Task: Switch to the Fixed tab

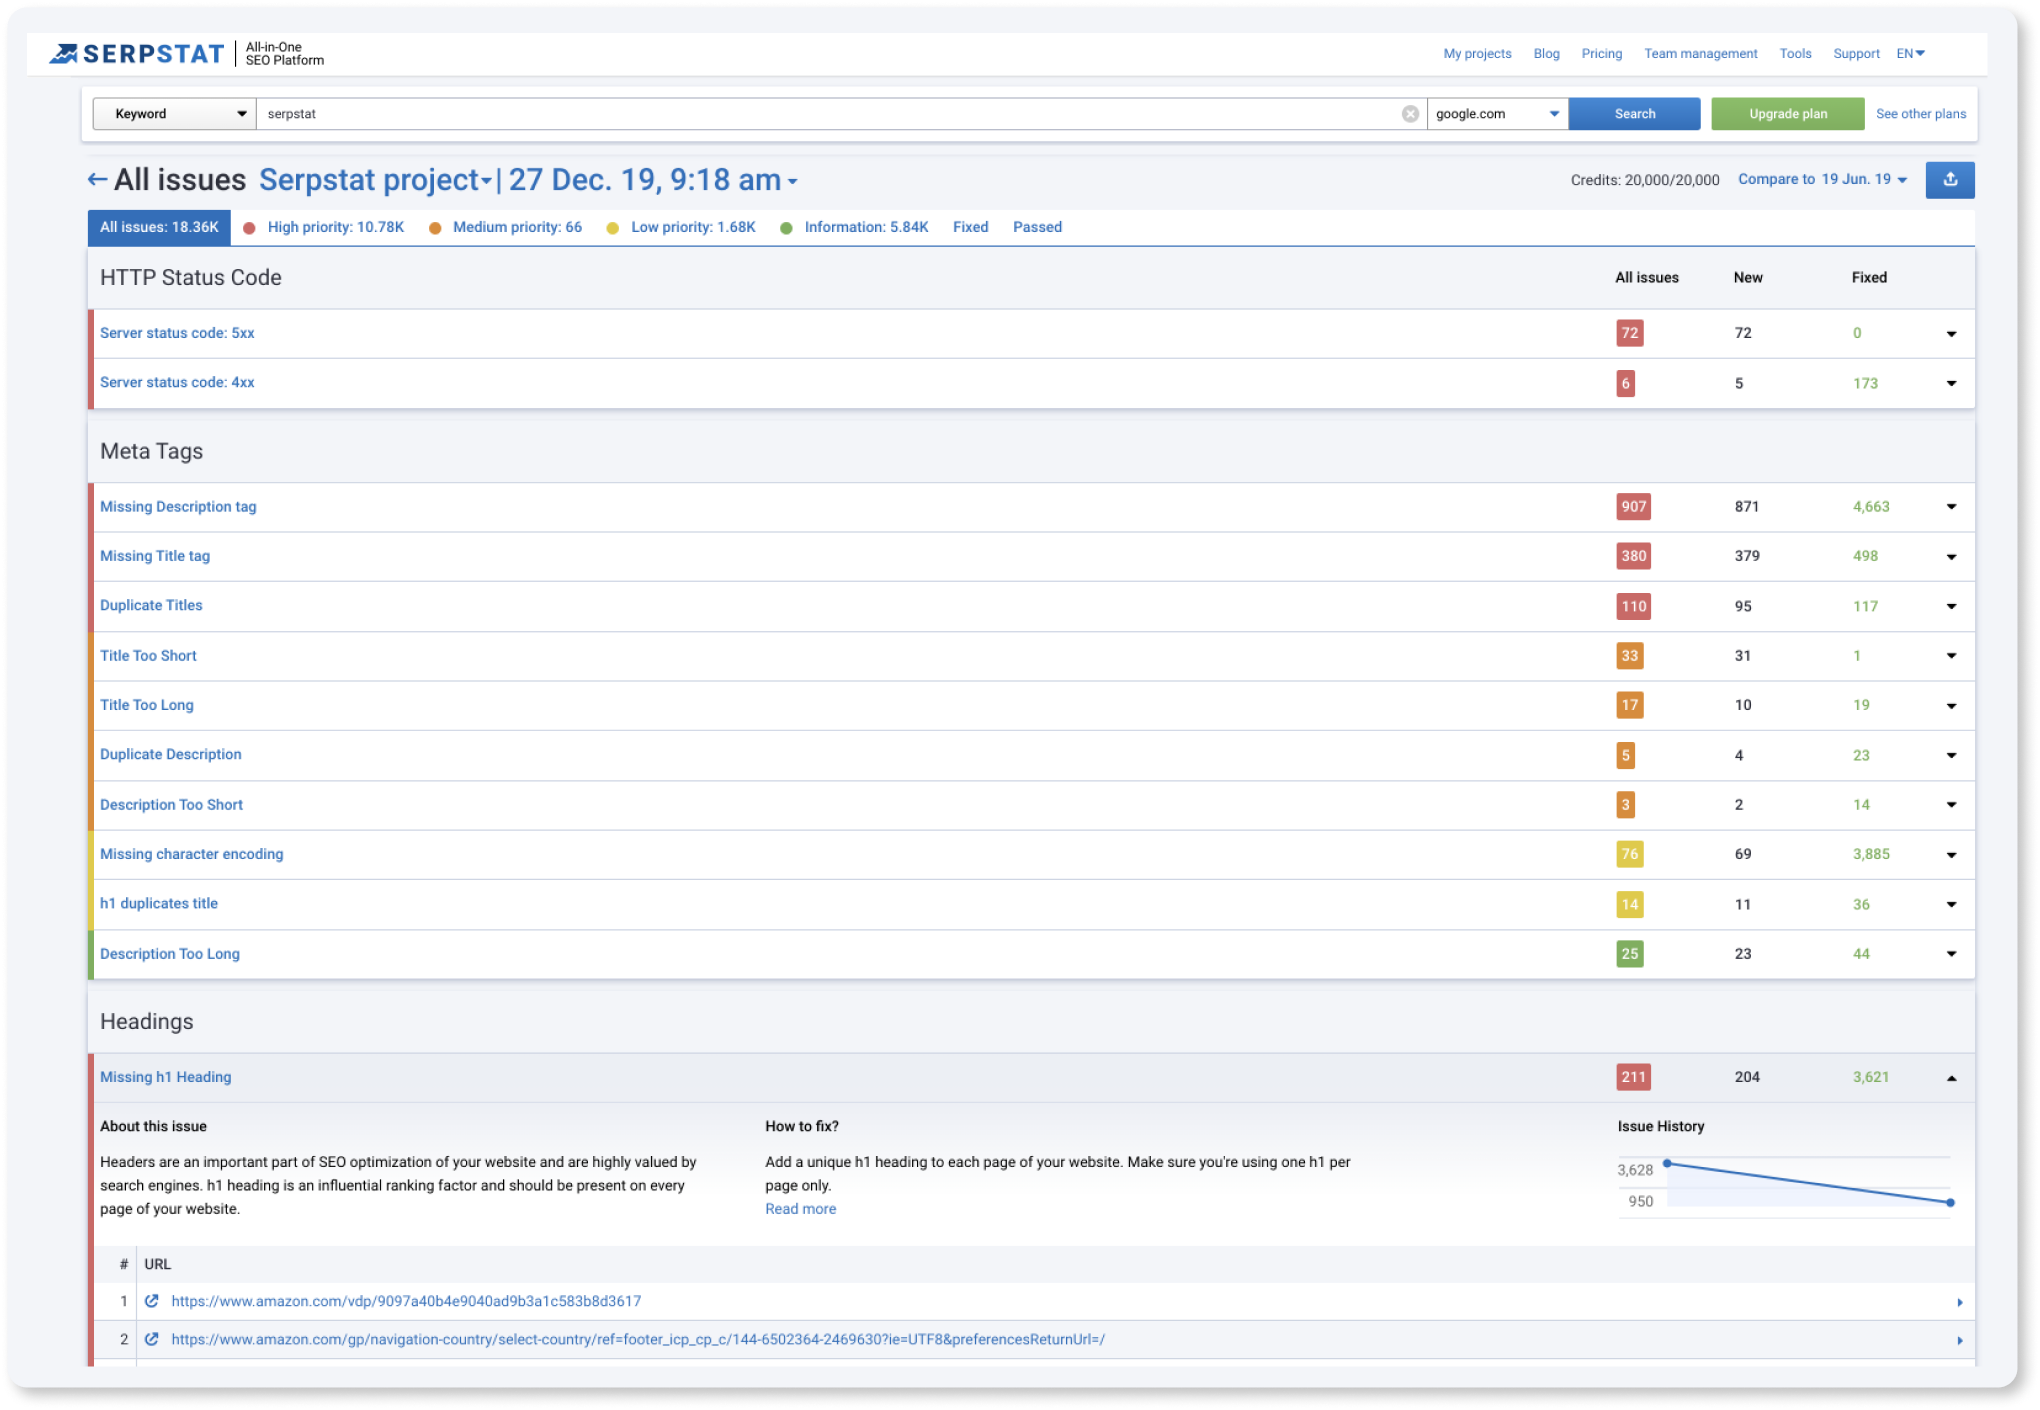Action: coord(970,227)
